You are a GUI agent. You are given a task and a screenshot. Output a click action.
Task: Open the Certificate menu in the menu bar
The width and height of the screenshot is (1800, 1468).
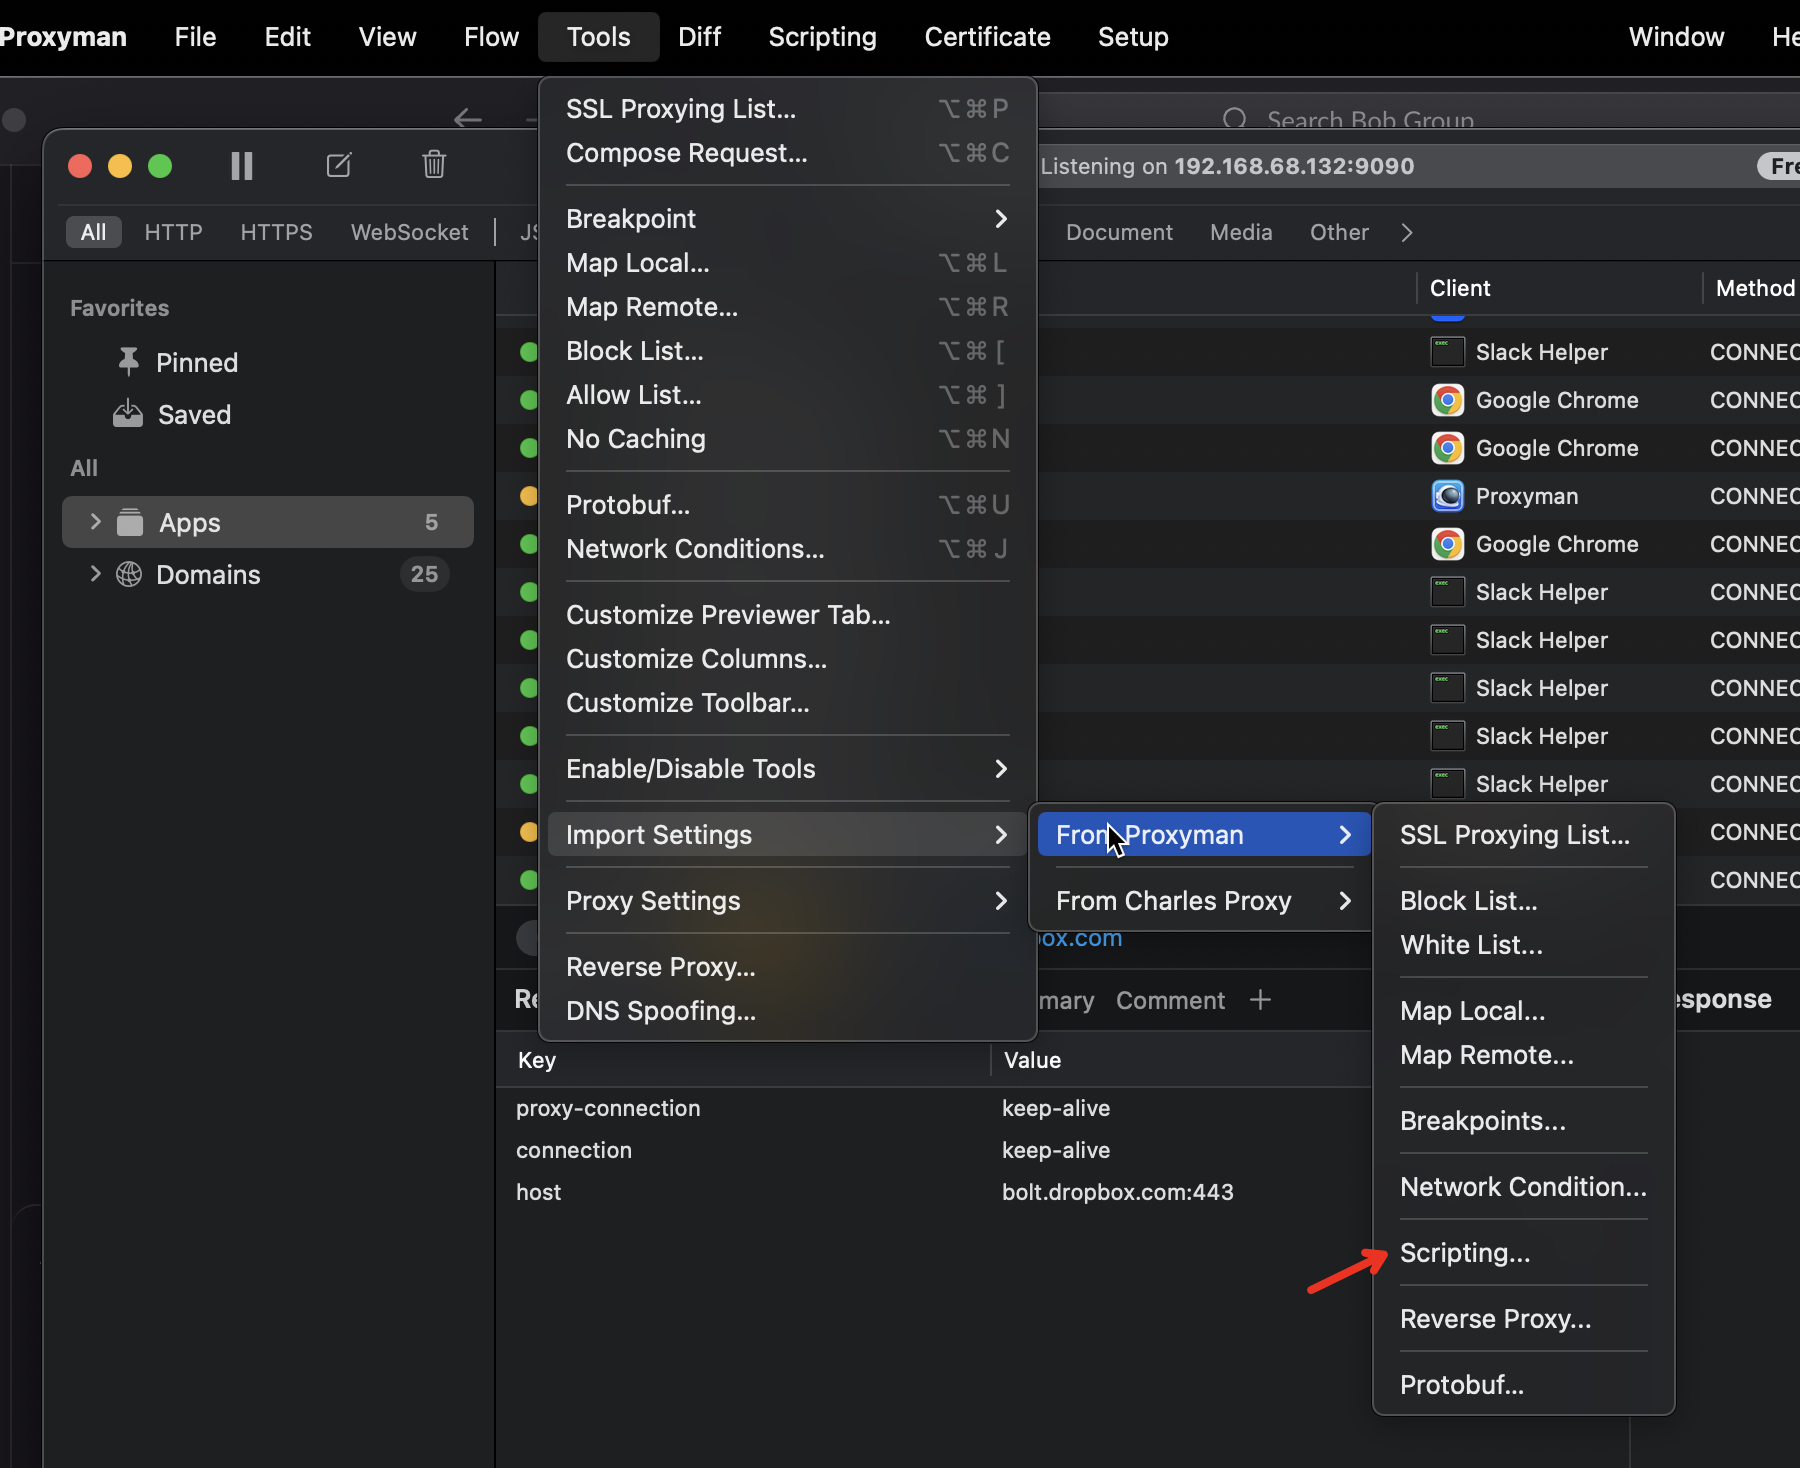click(x=987, y=37)
